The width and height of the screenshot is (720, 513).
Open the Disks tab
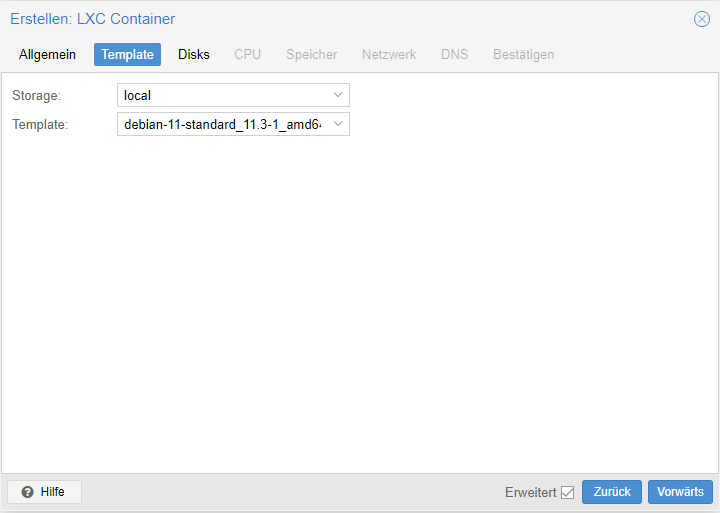pos(194,54)
